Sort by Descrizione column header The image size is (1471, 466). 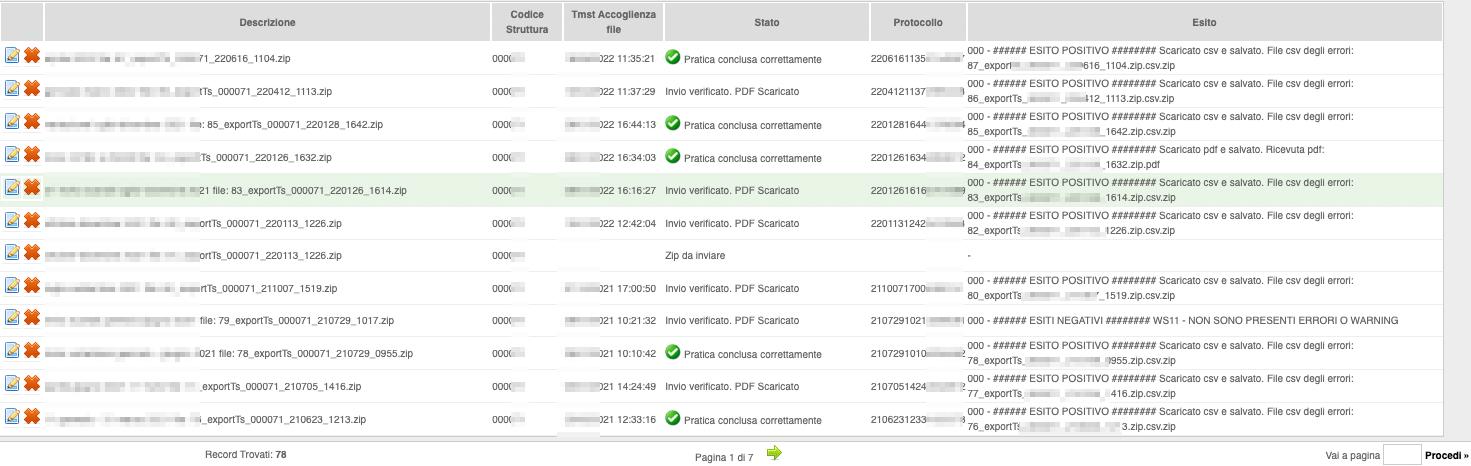[x=267, y=22]
